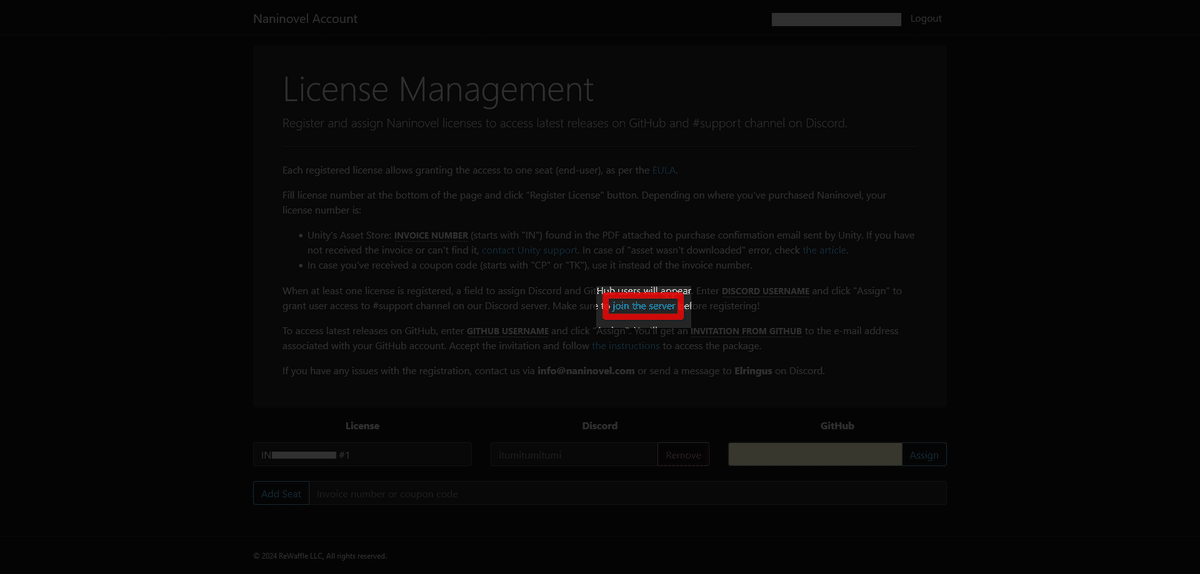Follow the contact Unity support link
Image resolution: width=1200 pixels, height=574 pixels.
(530, 250)
